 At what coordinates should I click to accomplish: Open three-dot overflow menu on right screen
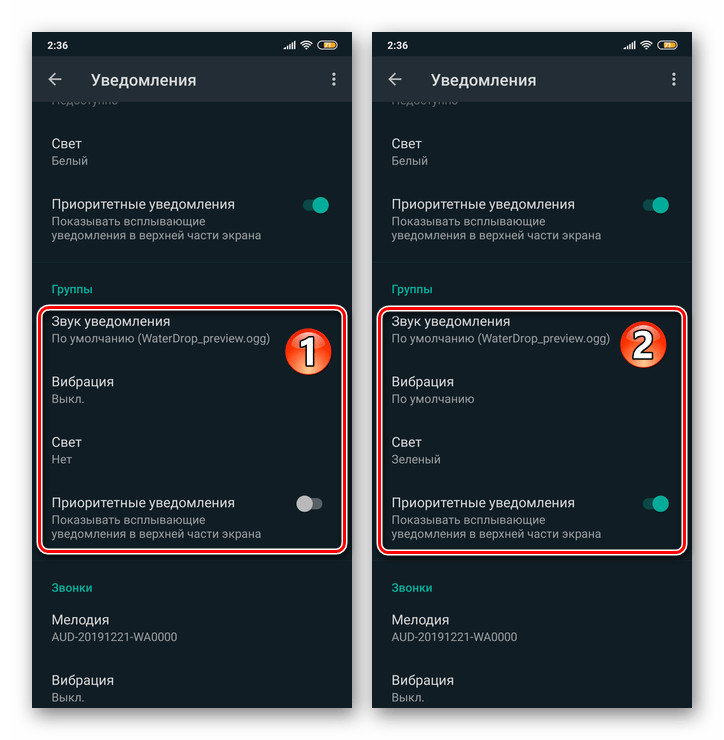(x=673, y=79)
